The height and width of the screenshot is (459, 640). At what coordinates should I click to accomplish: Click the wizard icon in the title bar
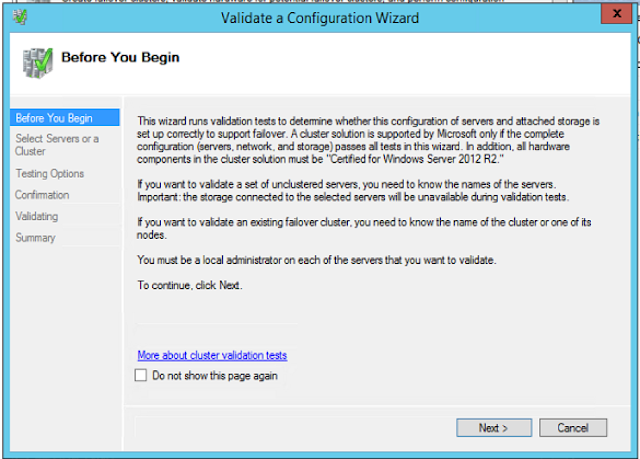(20, 17)
